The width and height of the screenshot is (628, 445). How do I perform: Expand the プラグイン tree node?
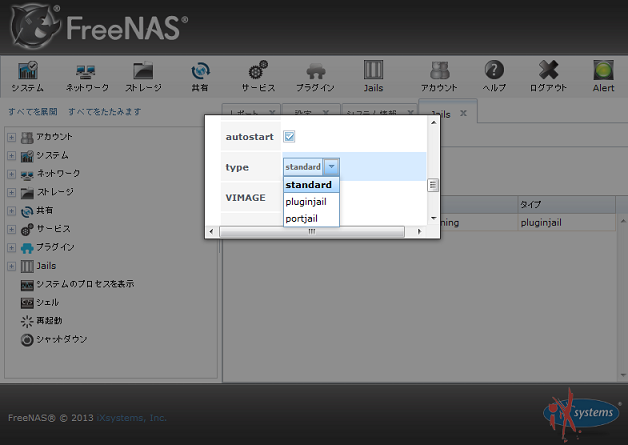tap(12, 248)
